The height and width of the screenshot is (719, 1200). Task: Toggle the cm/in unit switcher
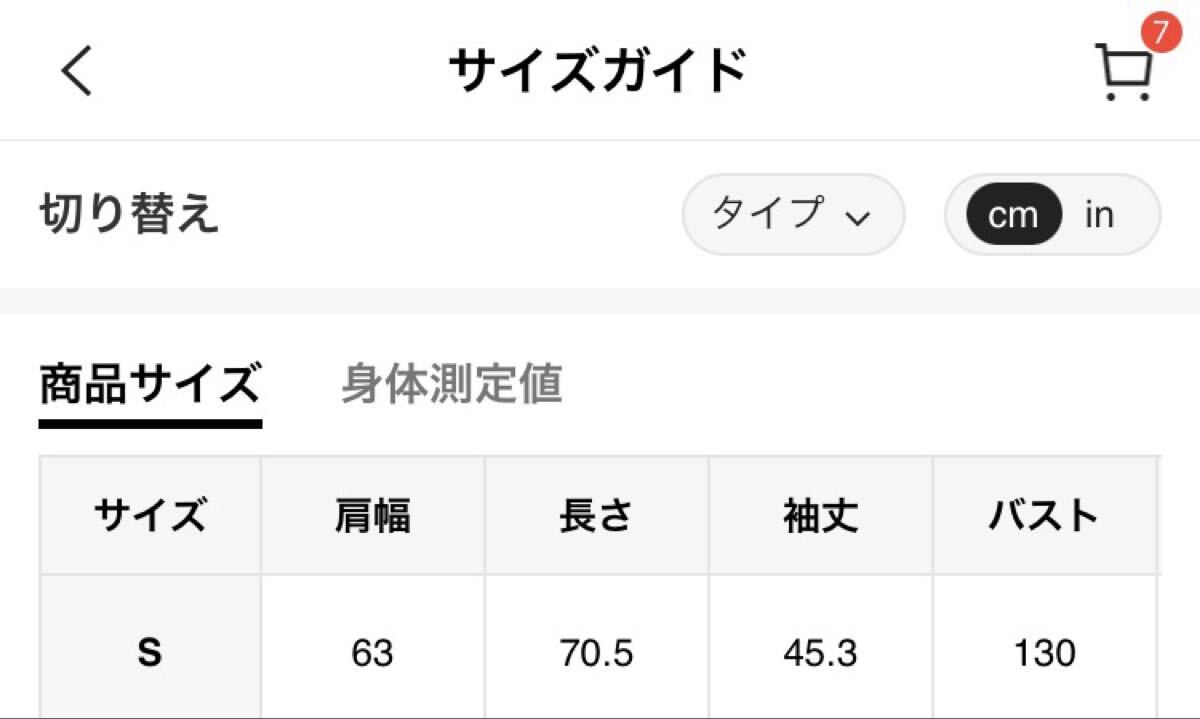pyautogui.click(x=1052, y=214)
